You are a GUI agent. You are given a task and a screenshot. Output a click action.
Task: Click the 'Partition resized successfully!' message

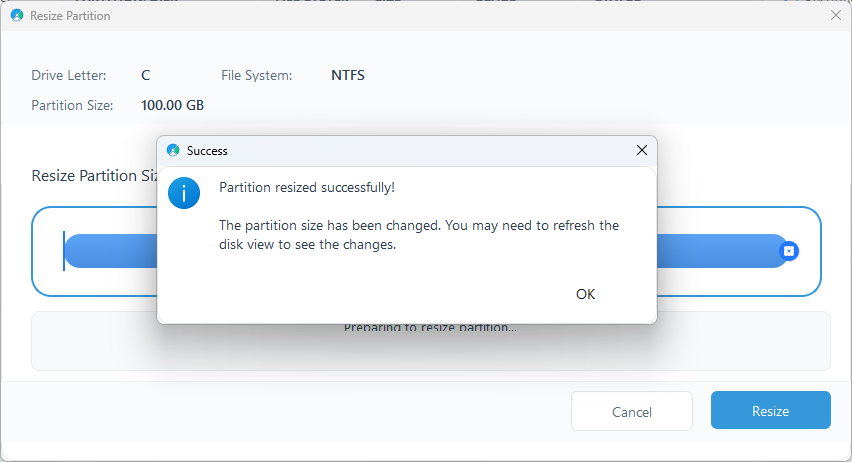pyautogui.click(x=307, y=188)
